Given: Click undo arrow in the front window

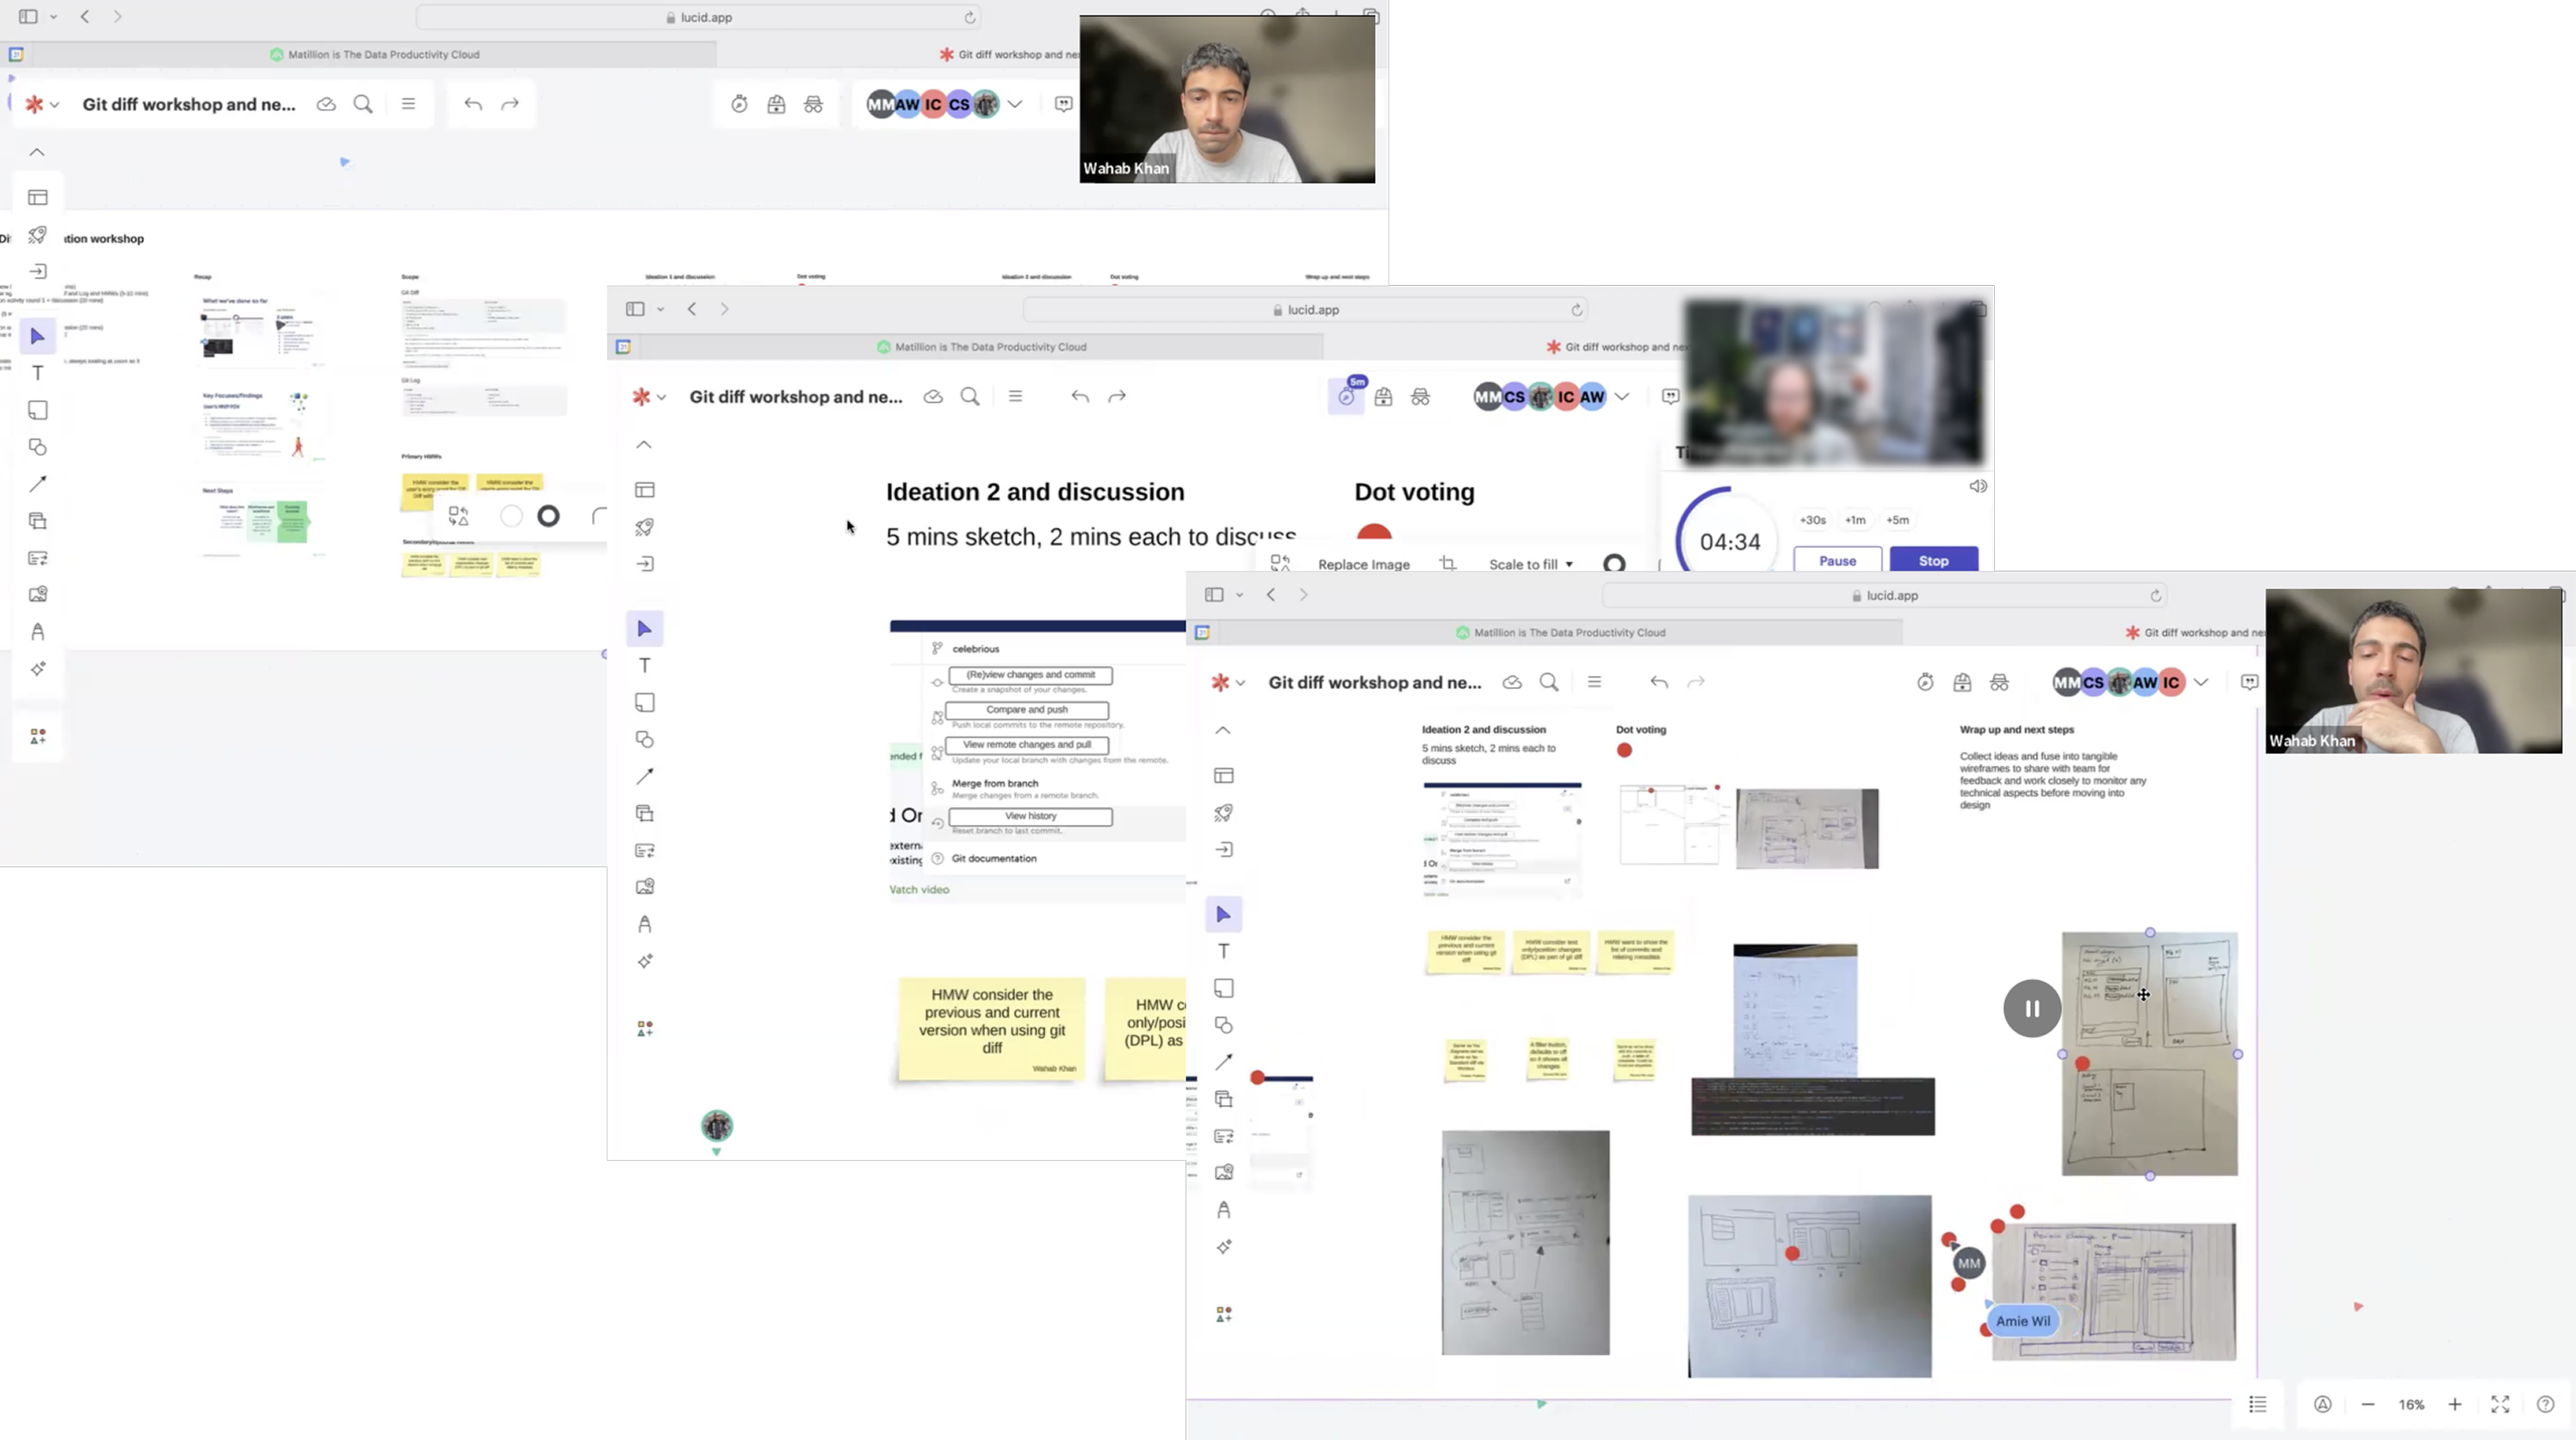Looking at the screenshot, I should (x=1659, y=682).
